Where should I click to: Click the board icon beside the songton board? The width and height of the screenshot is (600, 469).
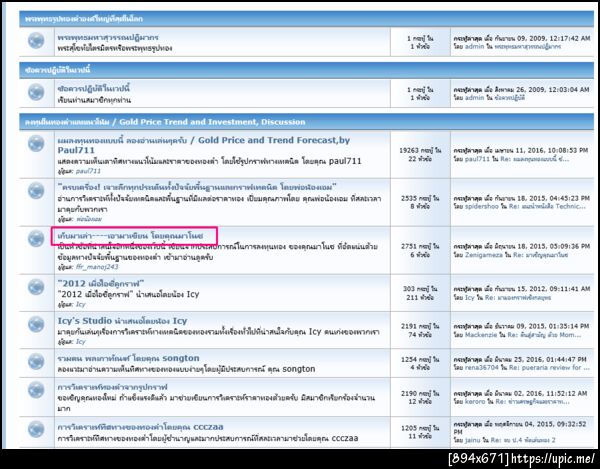pos(36,361)
